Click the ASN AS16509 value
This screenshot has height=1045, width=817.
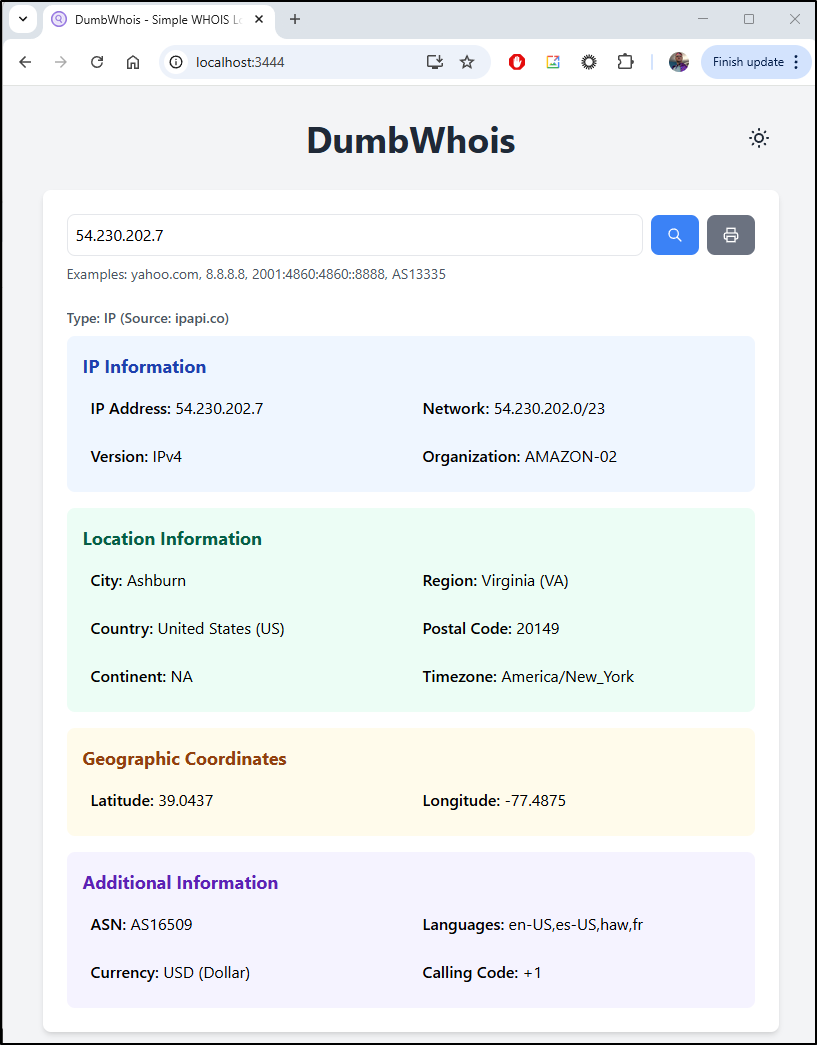[x=161, y=924]
